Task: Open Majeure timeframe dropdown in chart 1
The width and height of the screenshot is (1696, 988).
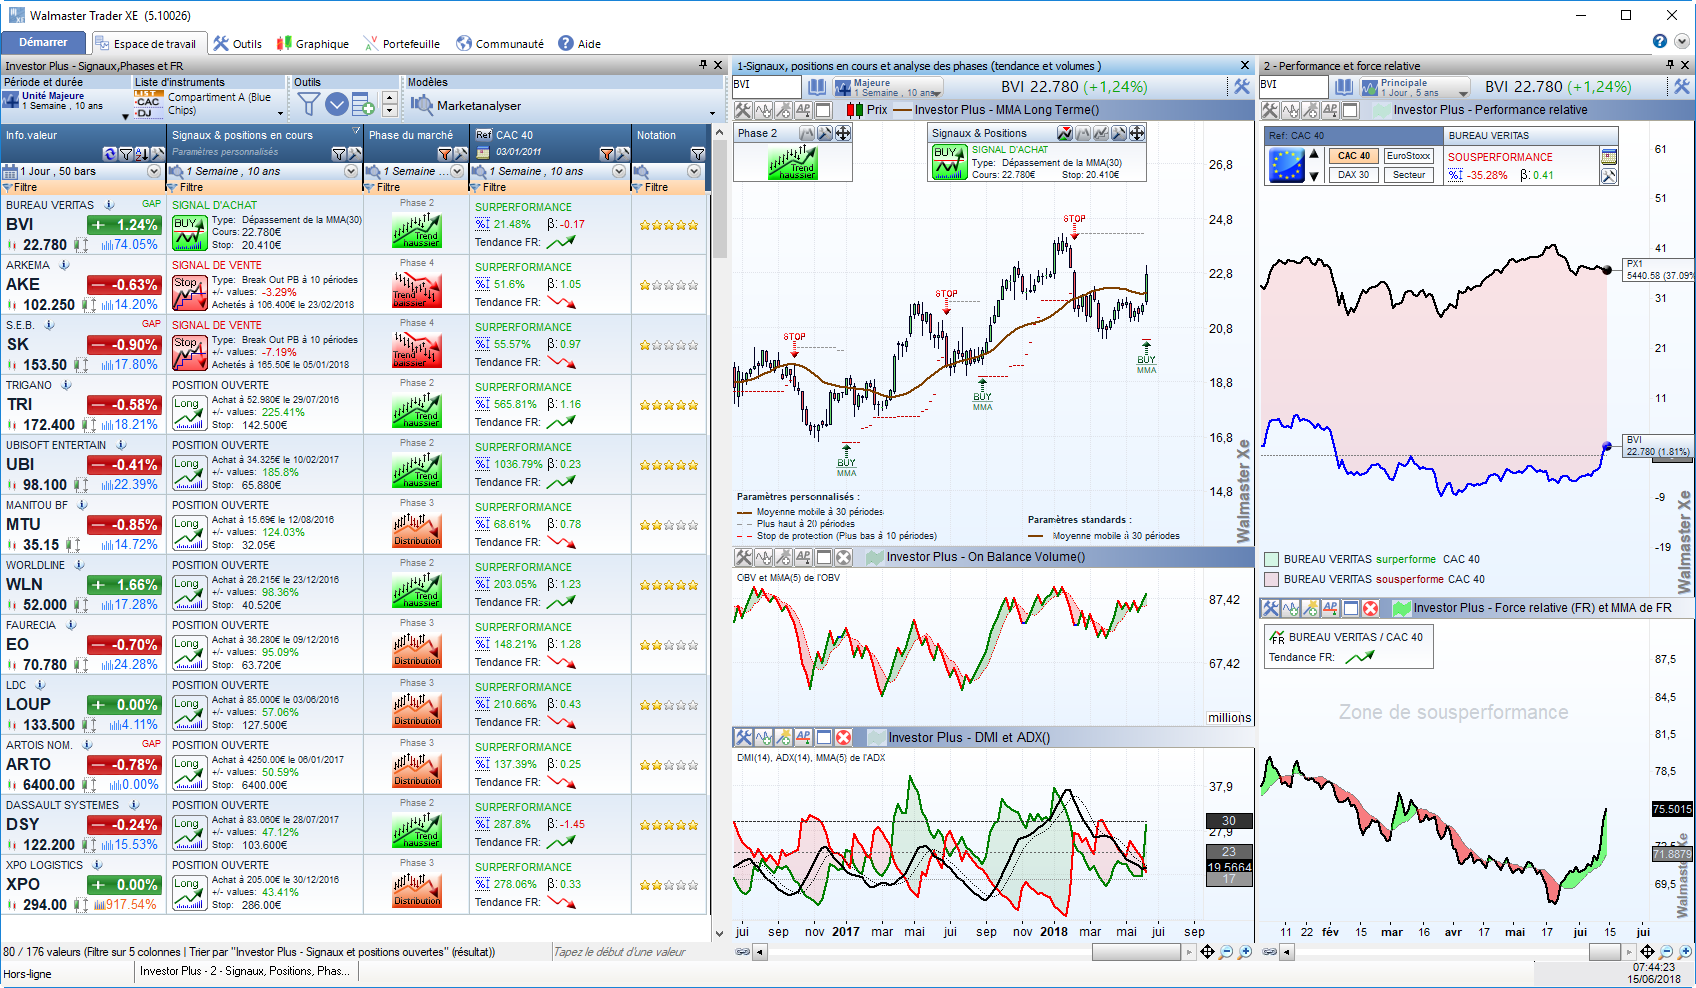Action: [887, 88]
